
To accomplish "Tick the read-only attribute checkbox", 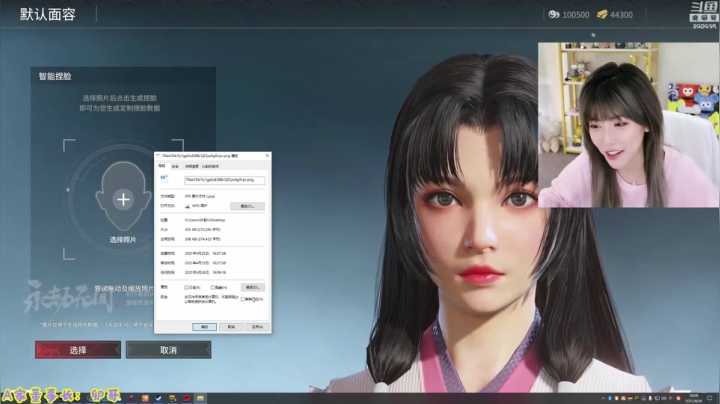I will pos(186,287).
